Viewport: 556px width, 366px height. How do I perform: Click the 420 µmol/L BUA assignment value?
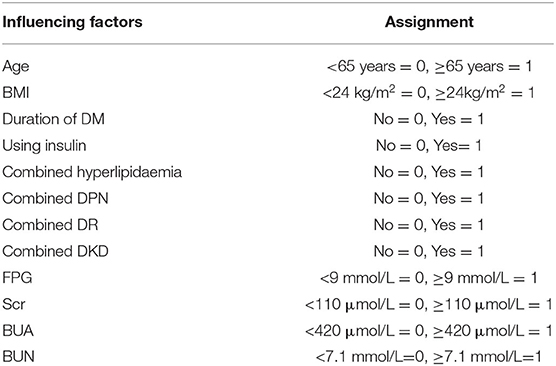[x=429, y=331]
